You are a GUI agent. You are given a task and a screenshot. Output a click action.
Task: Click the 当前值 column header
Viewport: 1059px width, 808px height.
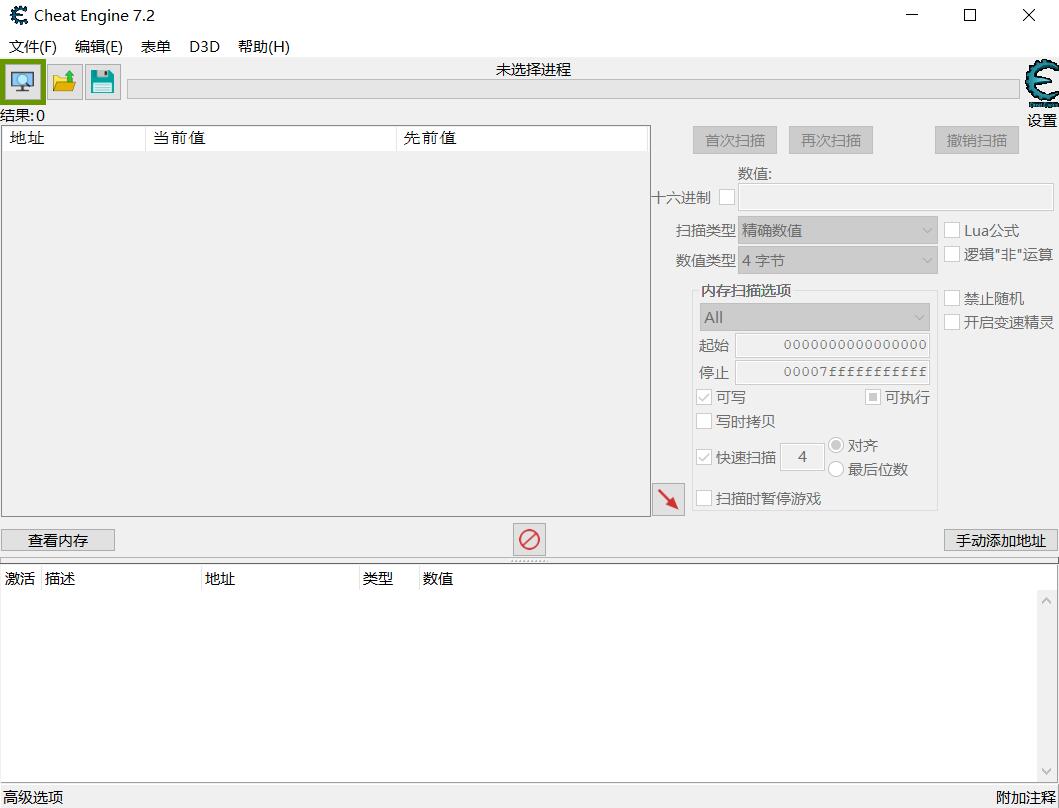click(x=270, y=138)
